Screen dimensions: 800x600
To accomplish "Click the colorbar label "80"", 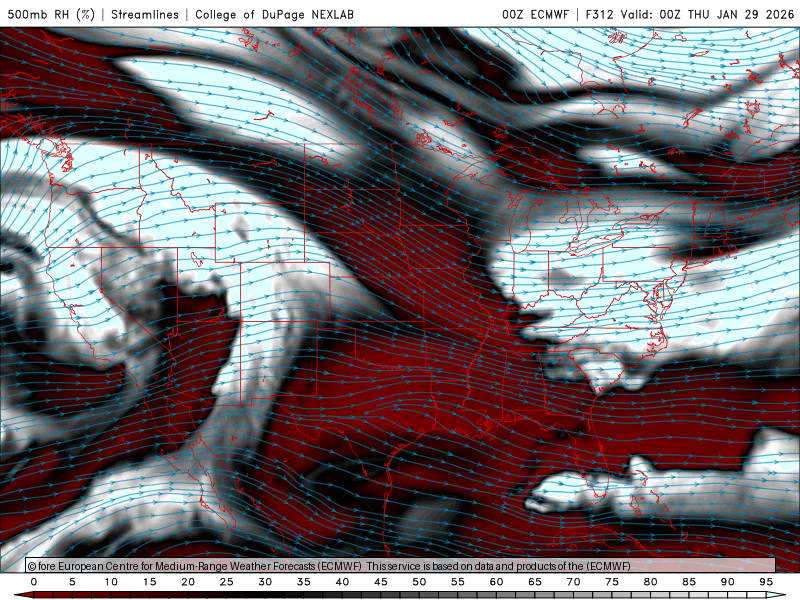I will (651, 582).
